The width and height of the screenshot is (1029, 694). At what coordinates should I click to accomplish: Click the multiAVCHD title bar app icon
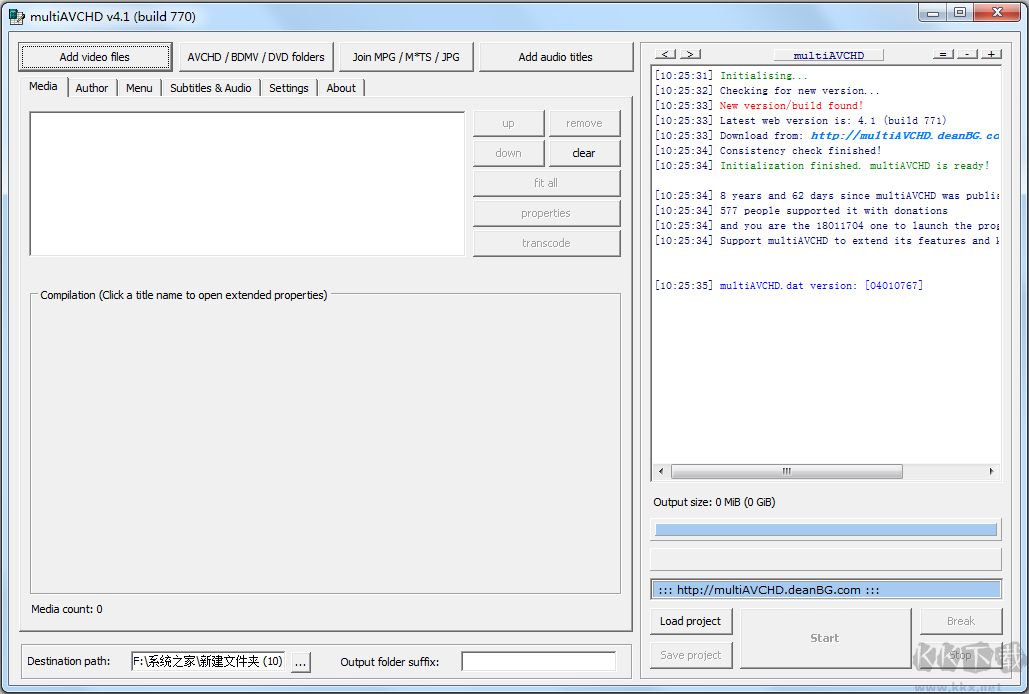pos(16,16)
